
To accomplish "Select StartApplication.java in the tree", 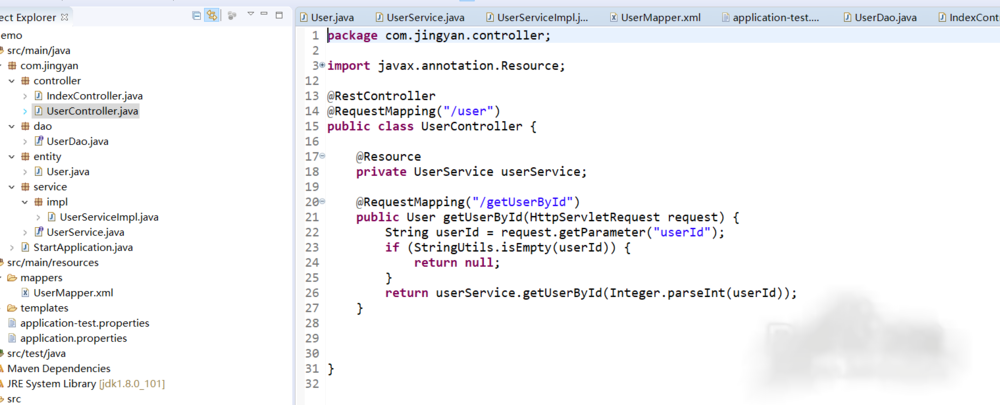I will 82,247.
